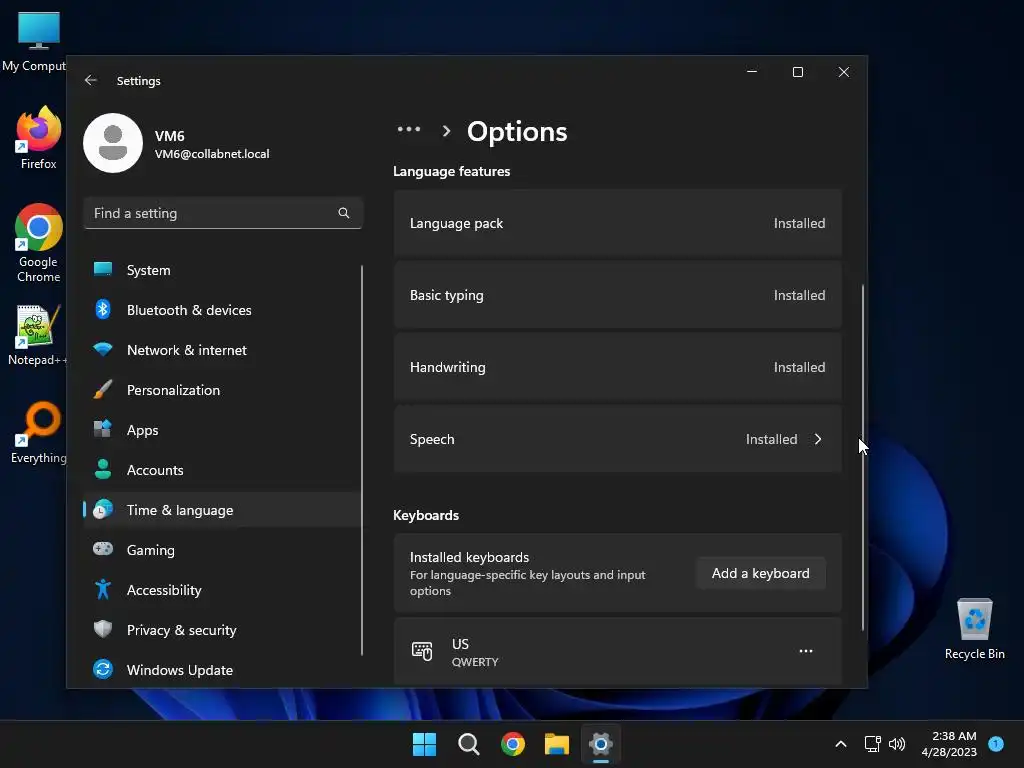Open Gaming settings category
1024x768 pixels.
point(222,549)
